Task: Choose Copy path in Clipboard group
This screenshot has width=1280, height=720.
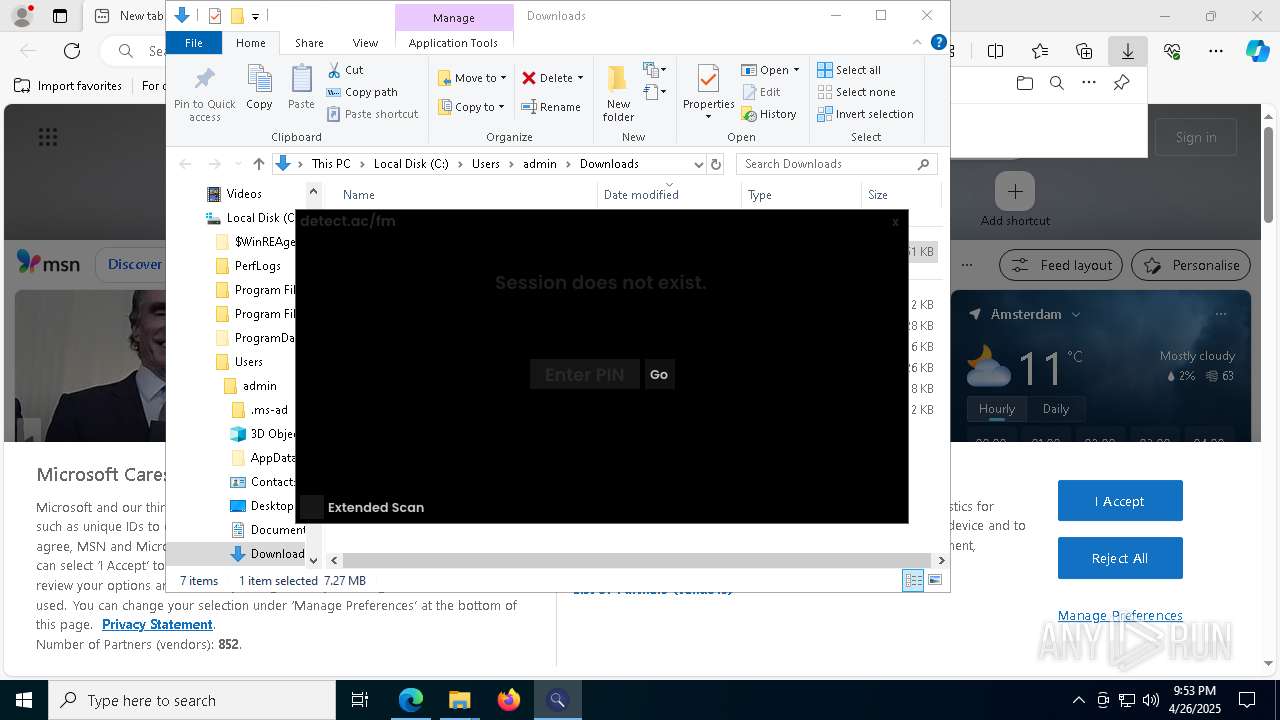Action: (362, 92)
